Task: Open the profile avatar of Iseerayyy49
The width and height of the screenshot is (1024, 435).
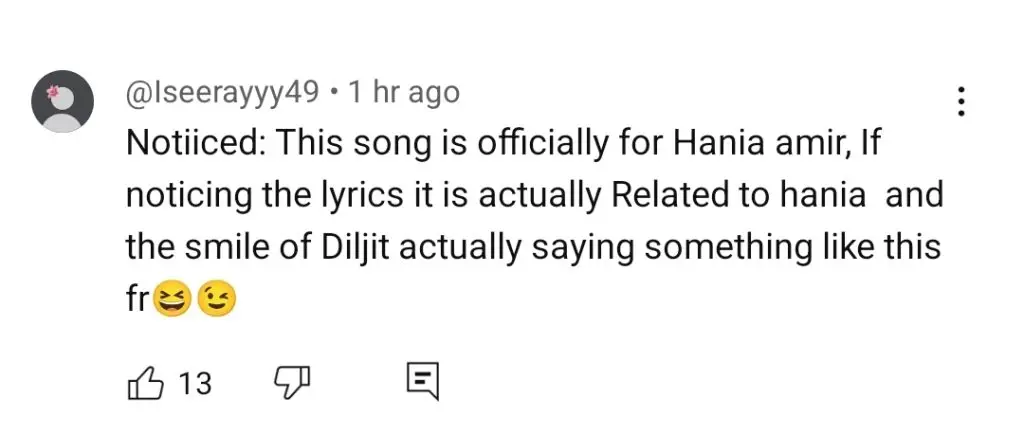Action: coord(63,101)
